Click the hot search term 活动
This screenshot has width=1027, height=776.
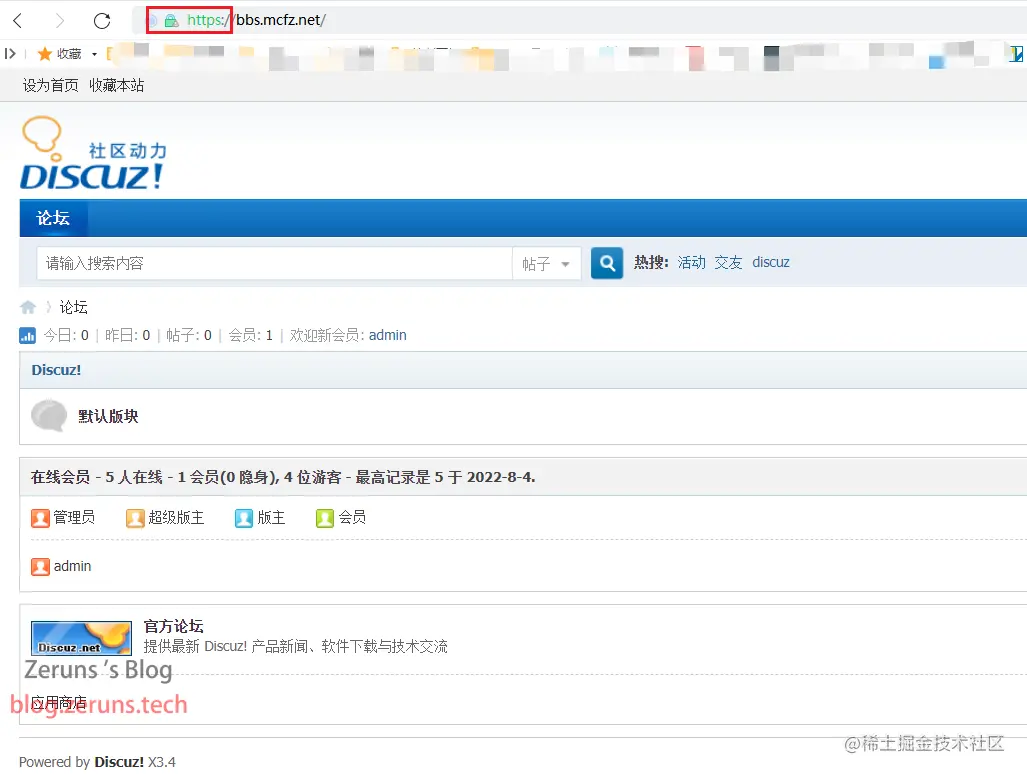pyautogui.click(x=692, y=263)
